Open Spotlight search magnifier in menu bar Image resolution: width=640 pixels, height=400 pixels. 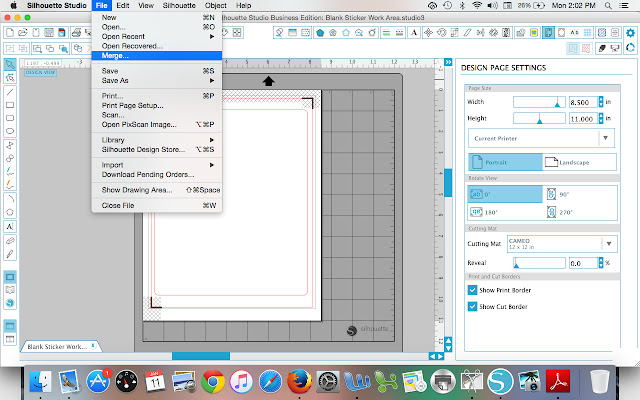[x=608, y=5]
